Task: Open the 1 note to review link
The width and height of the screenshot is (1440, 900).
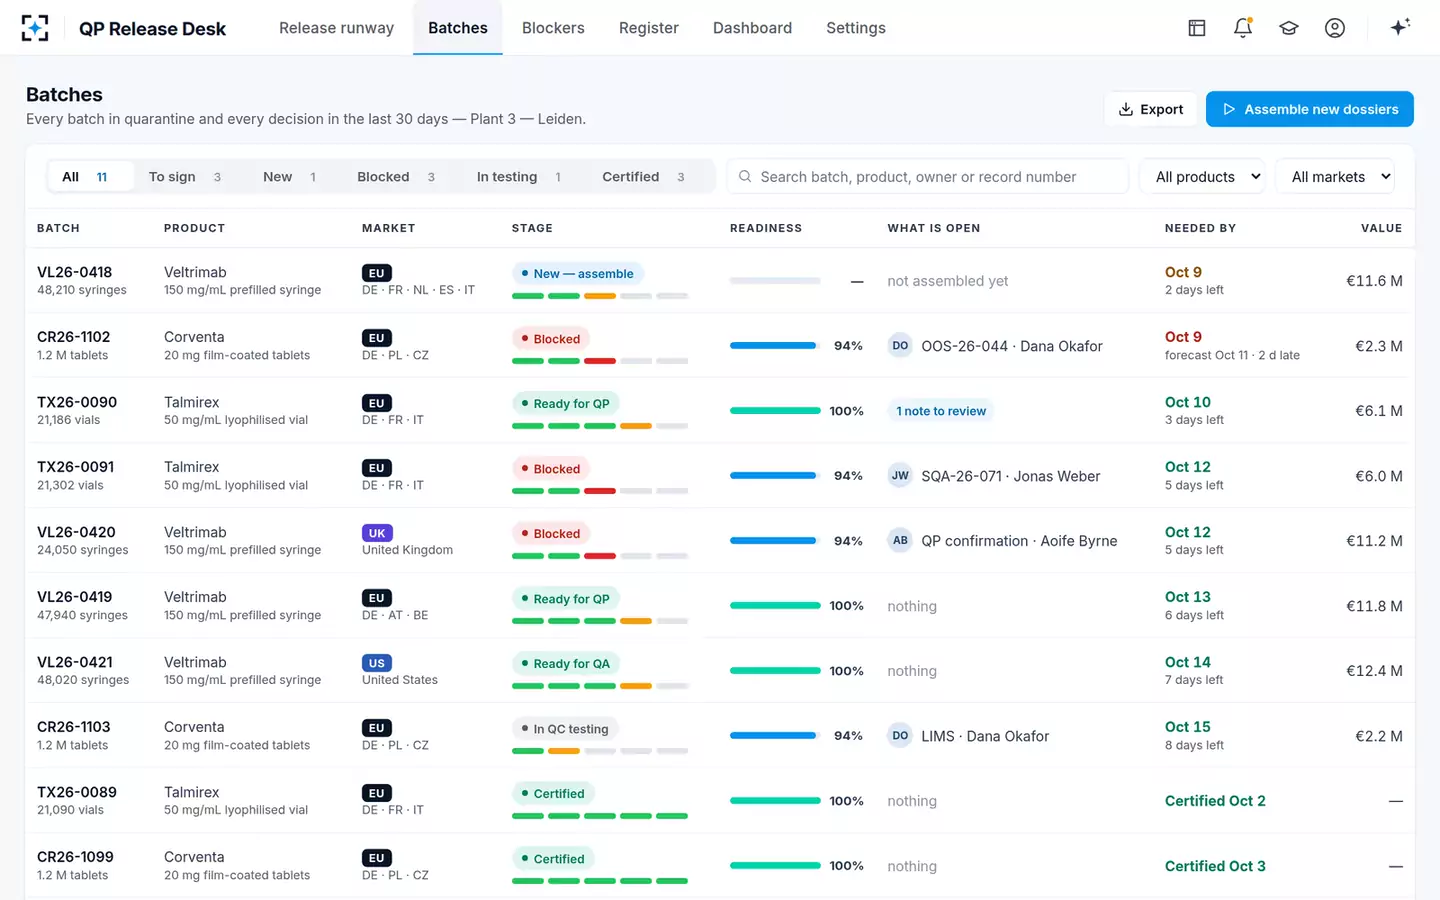Action: pos(941,411)
